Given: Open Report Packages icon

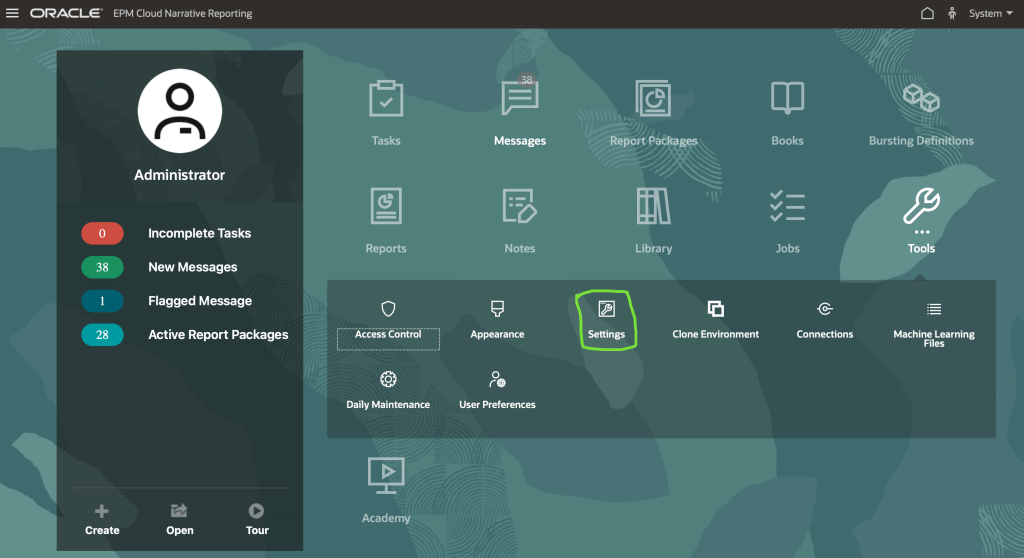Looking at the screenshot, I should tap(653, 100).
